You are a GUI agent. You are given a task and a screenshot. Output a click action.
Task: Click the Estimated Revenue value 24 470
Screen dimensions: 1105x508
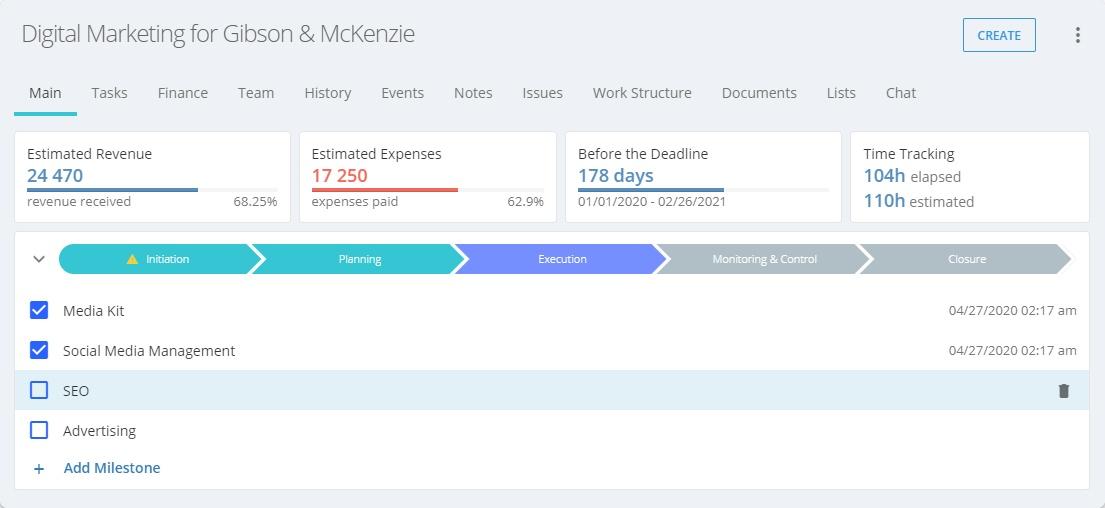point(55,175)
